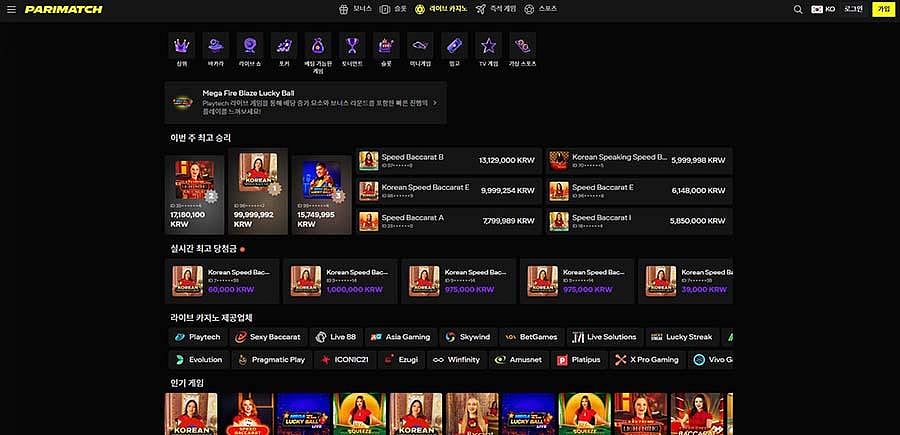Screen dimensions: 900x435
Task: Open the first Squeeze baccarat game thumbnail
Action: pyautogui.click(x=360, y=414)
